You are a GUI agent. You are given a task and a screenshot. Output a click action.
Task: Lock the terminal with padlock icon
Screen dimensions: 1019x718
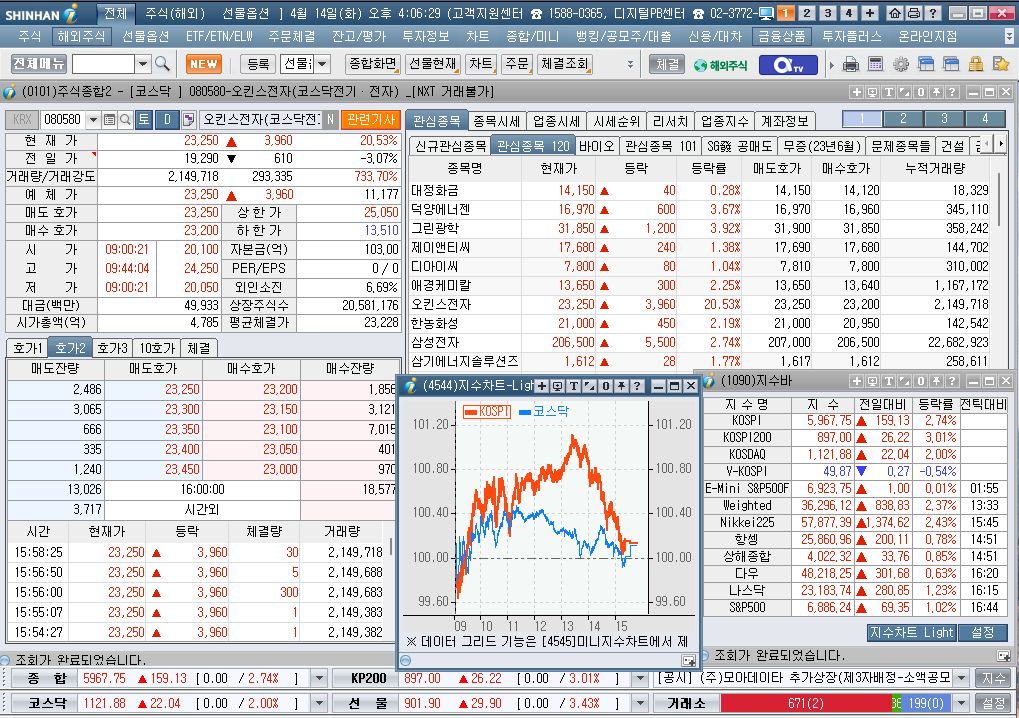[x=975, y=64]
